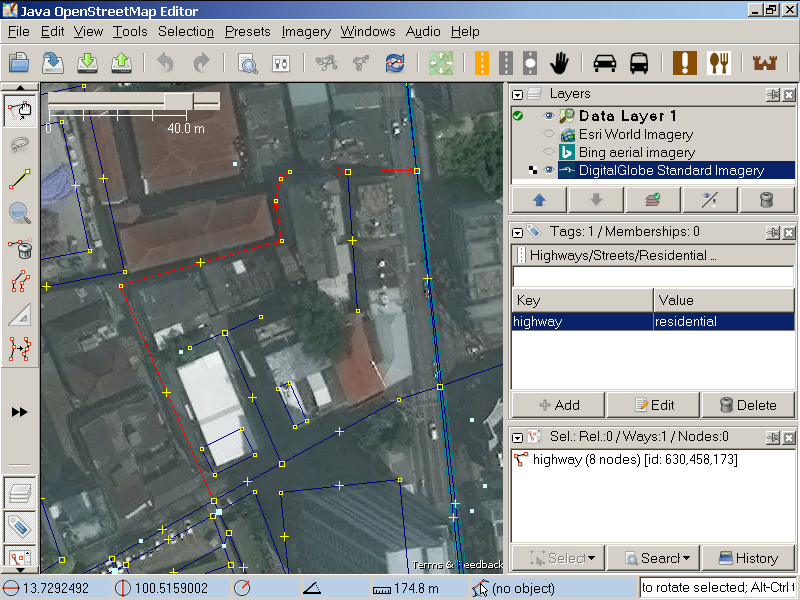Click the Add tag button
This screenshot has height=600, width=800.
(559, 405)
